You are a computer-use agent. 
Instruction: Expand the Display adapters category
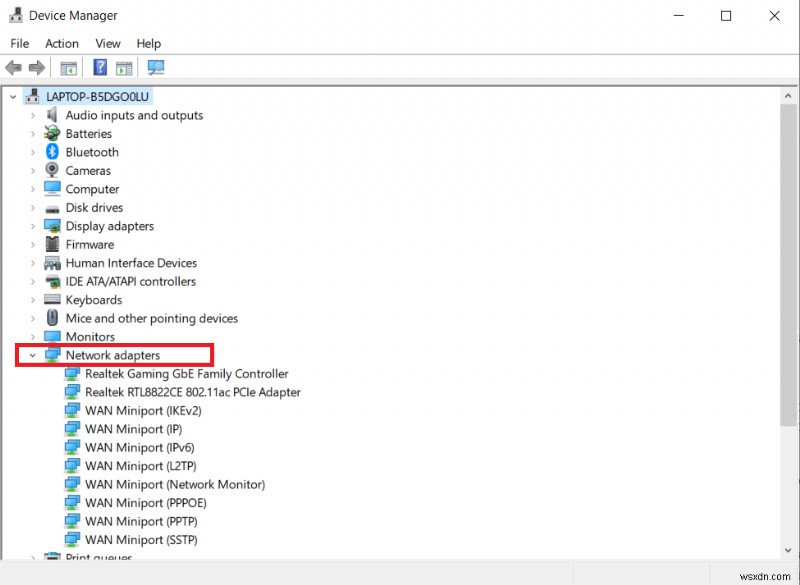(31, 226)
